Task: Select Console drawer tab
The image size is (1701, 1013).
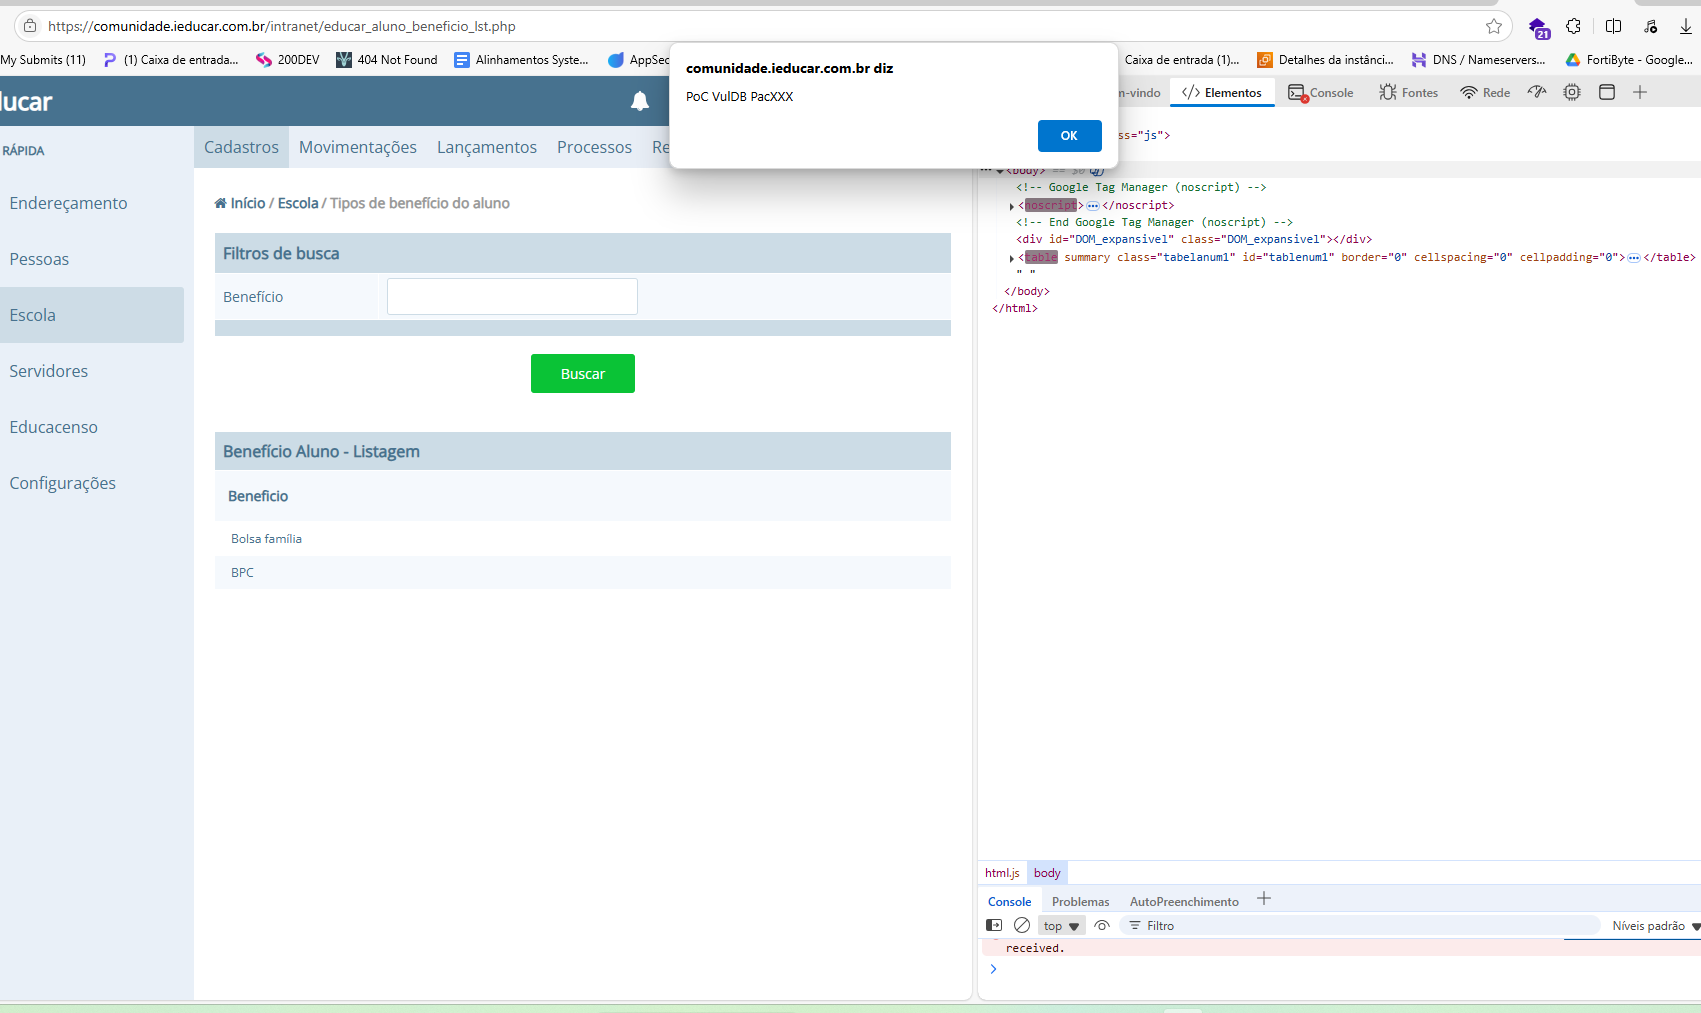Action: tap(1010, 901)
